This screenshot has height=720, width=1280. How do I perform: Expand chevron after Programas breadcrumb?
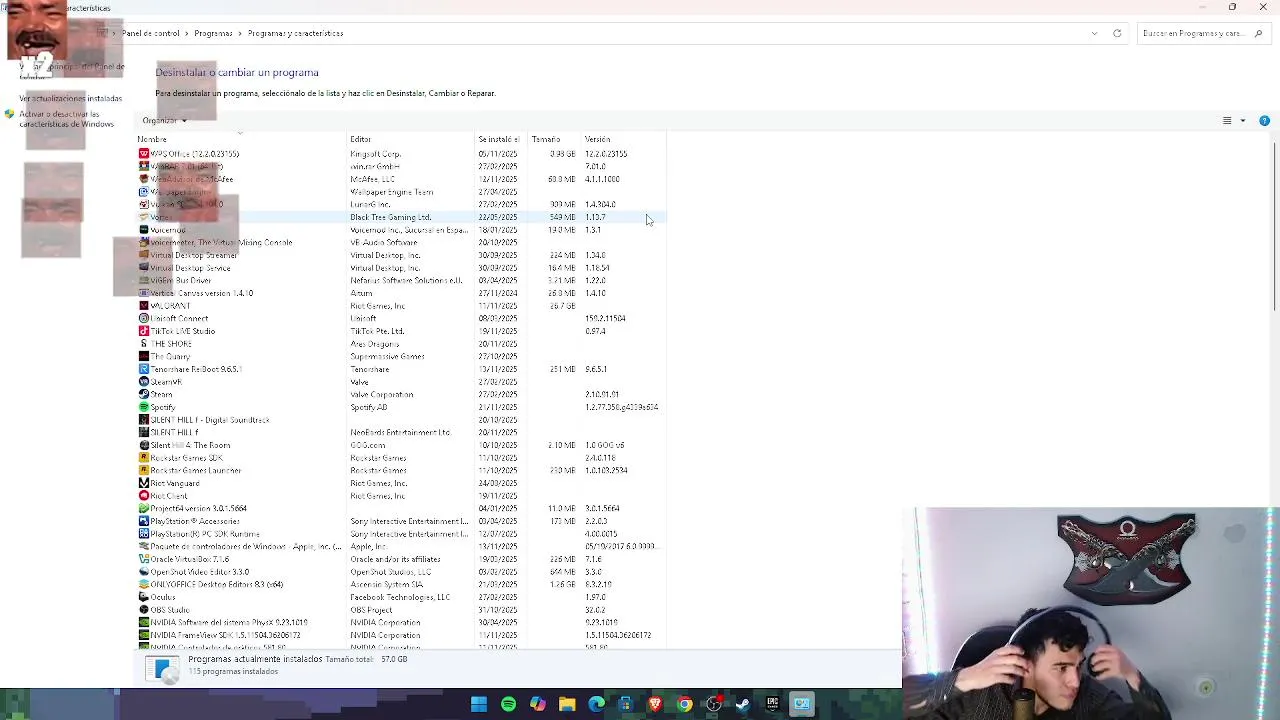241,33
